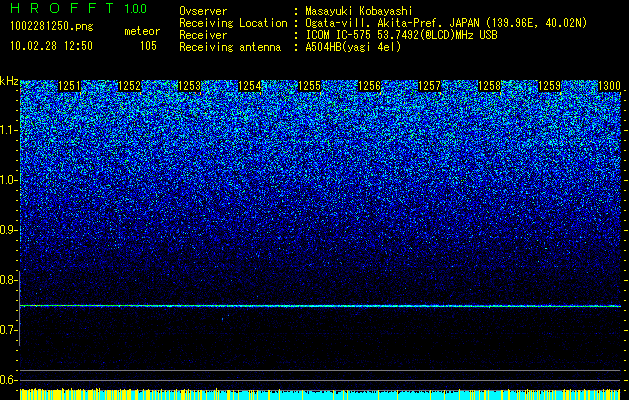Click the 1258 time marker
This screenshot has height=400, width=629.
tap(490, 86)
